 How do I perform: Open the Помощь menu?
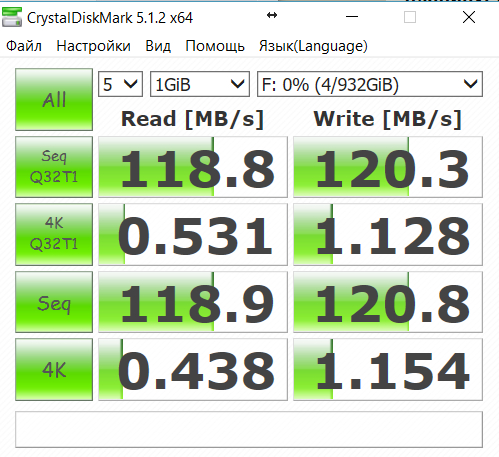coord(215,46)
